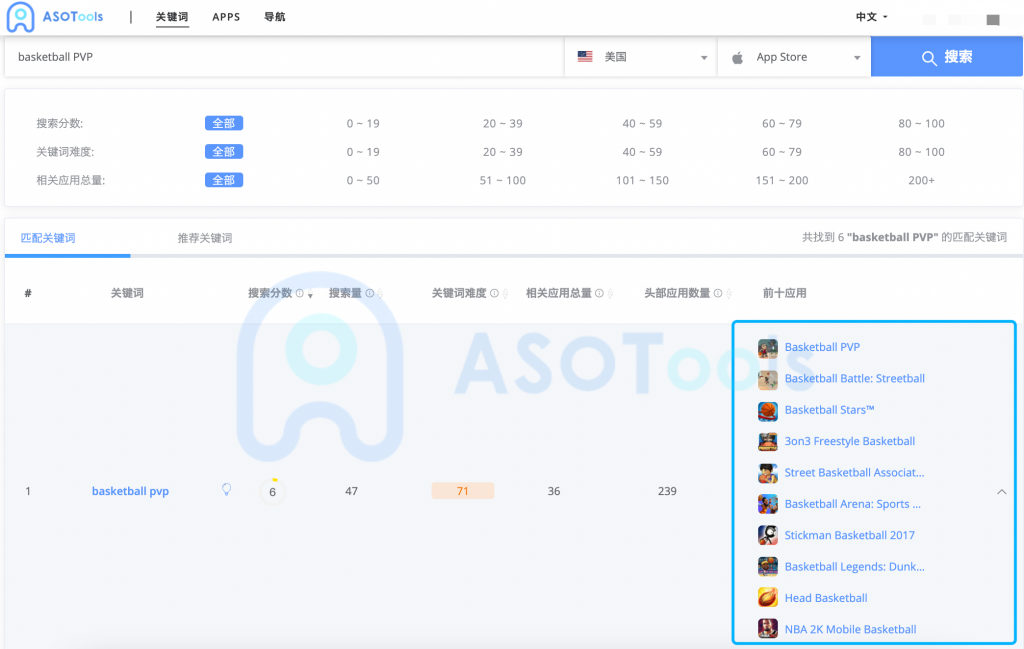The image size is (1024, 649).
Task: Open the 3on3 Freestyle Basketball link
Action: (850, 441)
